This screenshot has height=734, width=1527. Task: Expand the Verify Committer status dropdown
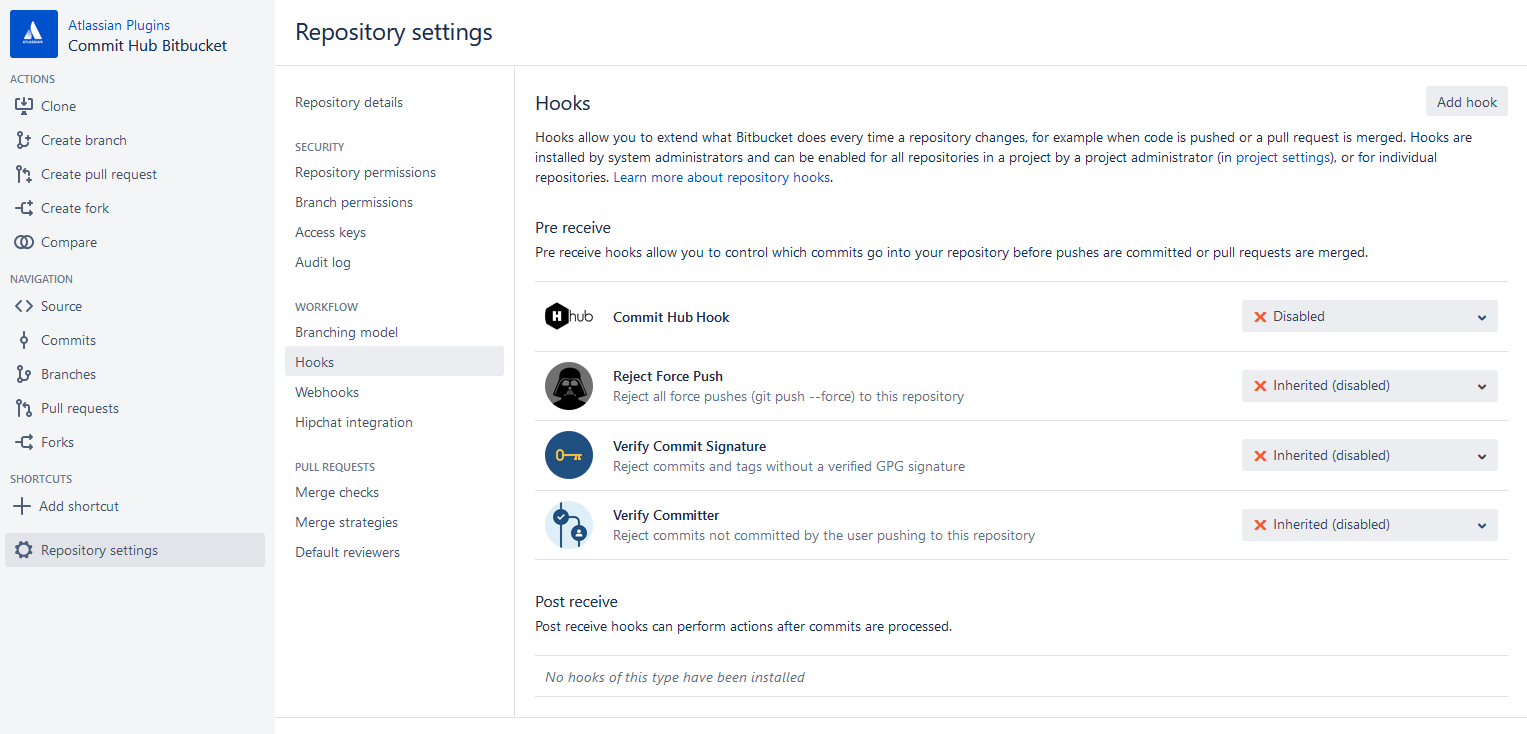pyautogui.click(x=1369, y=525)
